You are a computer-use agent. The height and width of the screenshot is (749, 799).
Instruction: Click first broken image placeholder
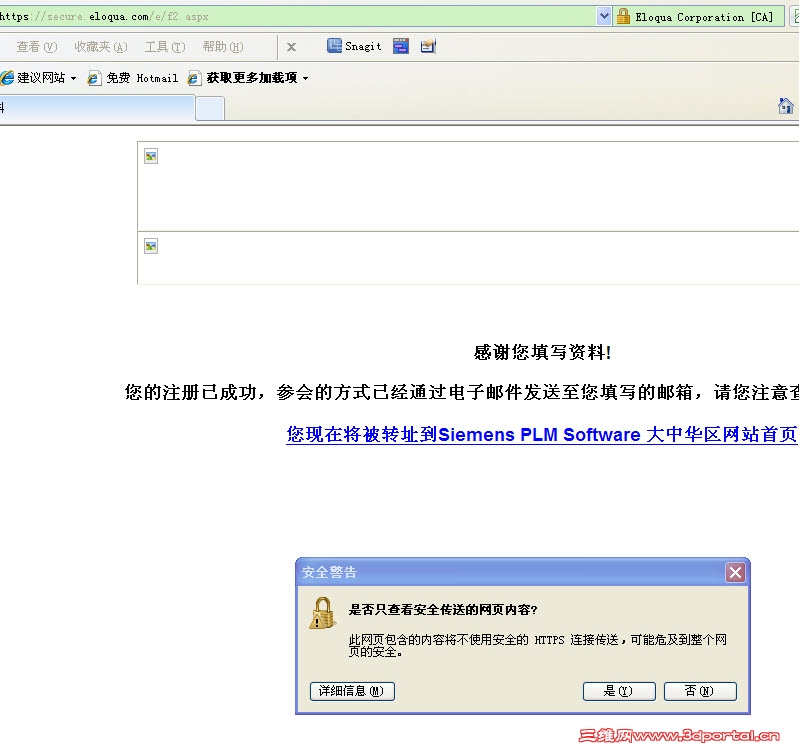[151, 156]
